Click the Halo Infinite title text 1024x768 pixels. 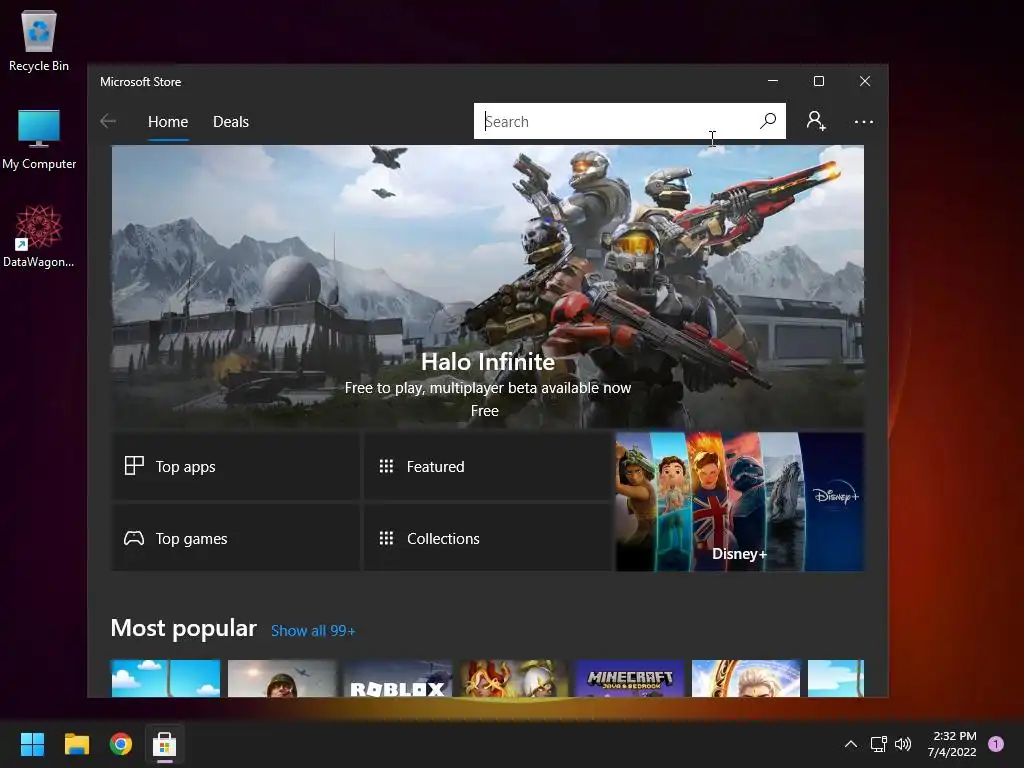(x=488, y=362)
